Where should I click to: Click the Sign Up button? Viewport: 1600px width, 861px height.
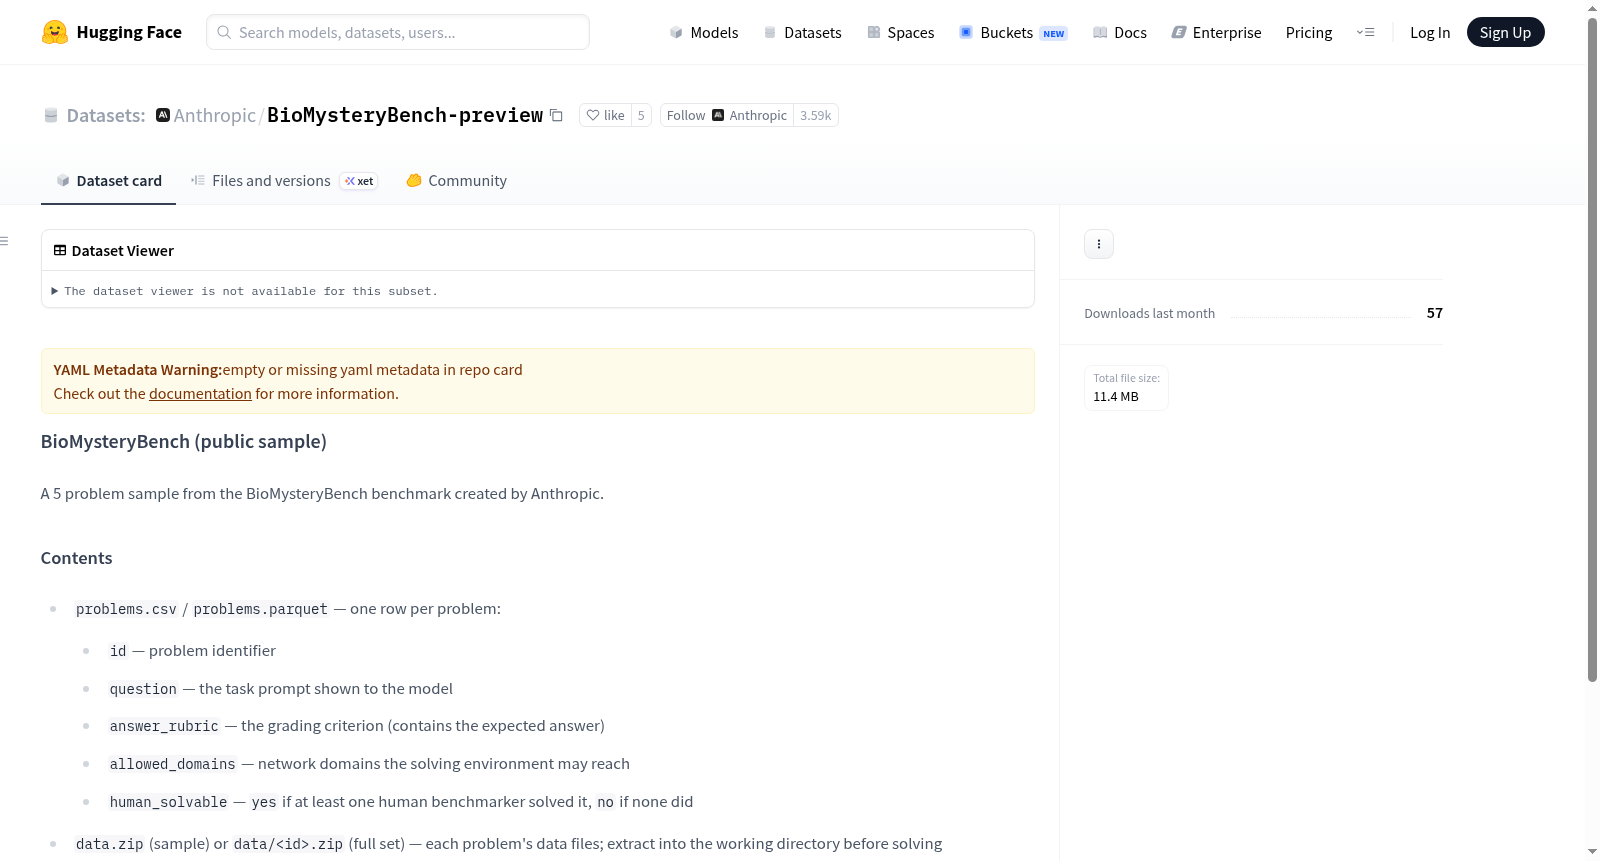tap(1505, 32)
